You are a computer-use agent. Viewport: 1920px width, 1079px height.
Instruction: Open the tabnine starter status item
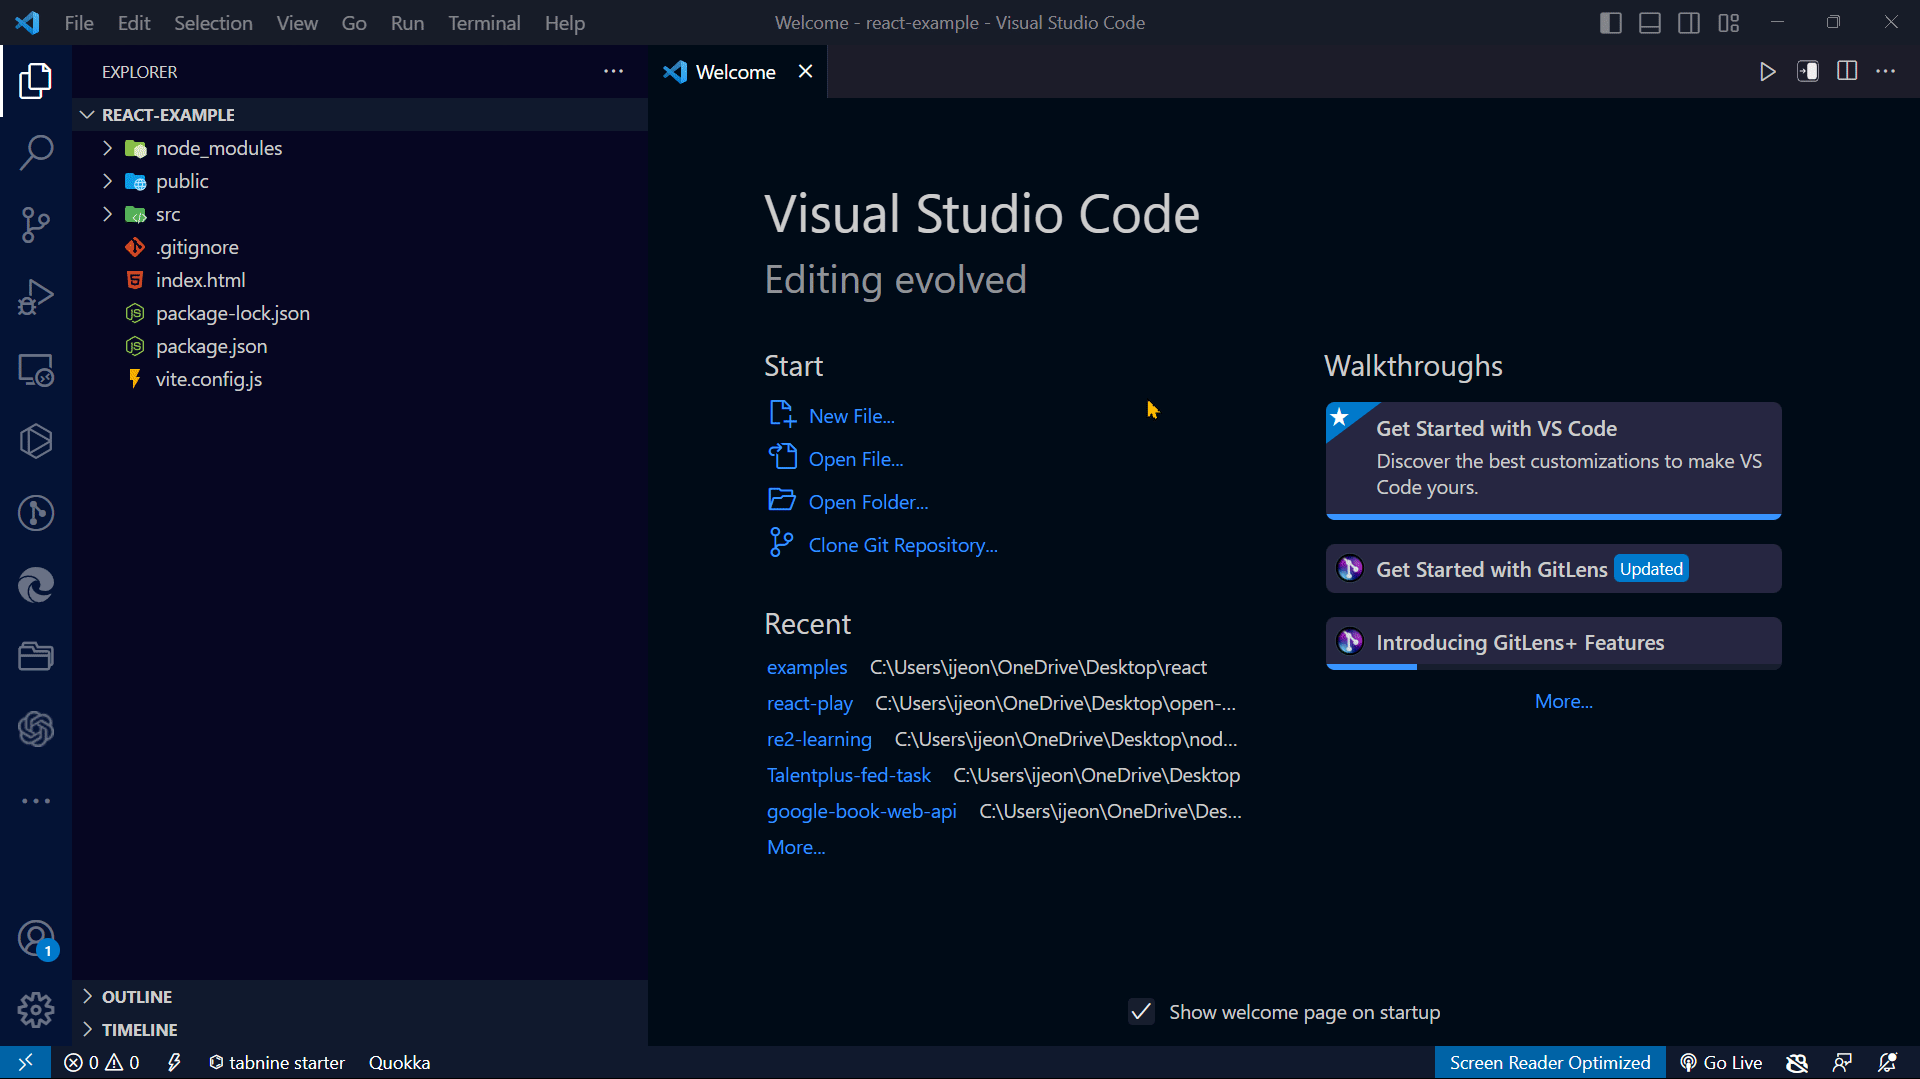(277, 1062)
